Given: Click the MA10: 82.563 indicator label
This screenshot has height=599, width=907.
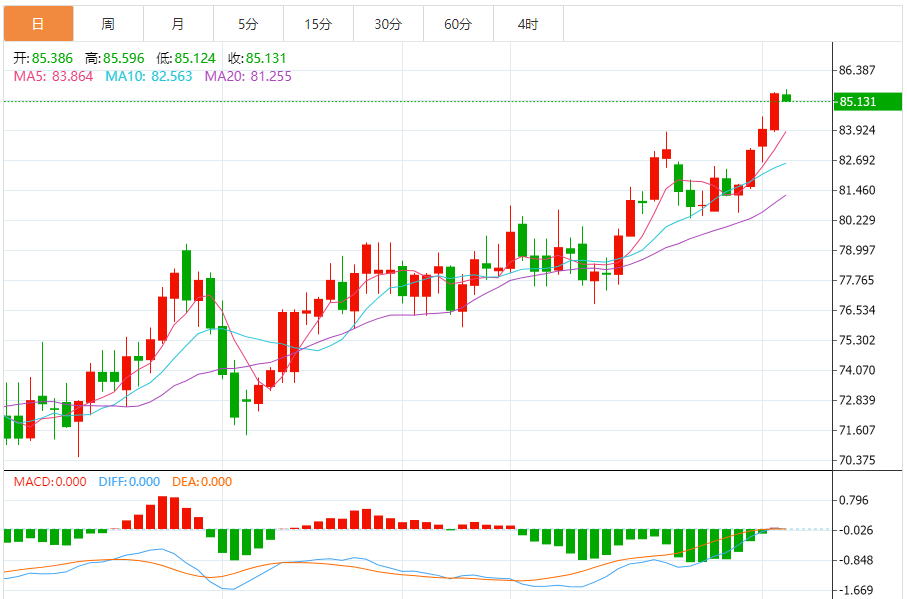Looking at the screenshot, I should pos(149,76).
